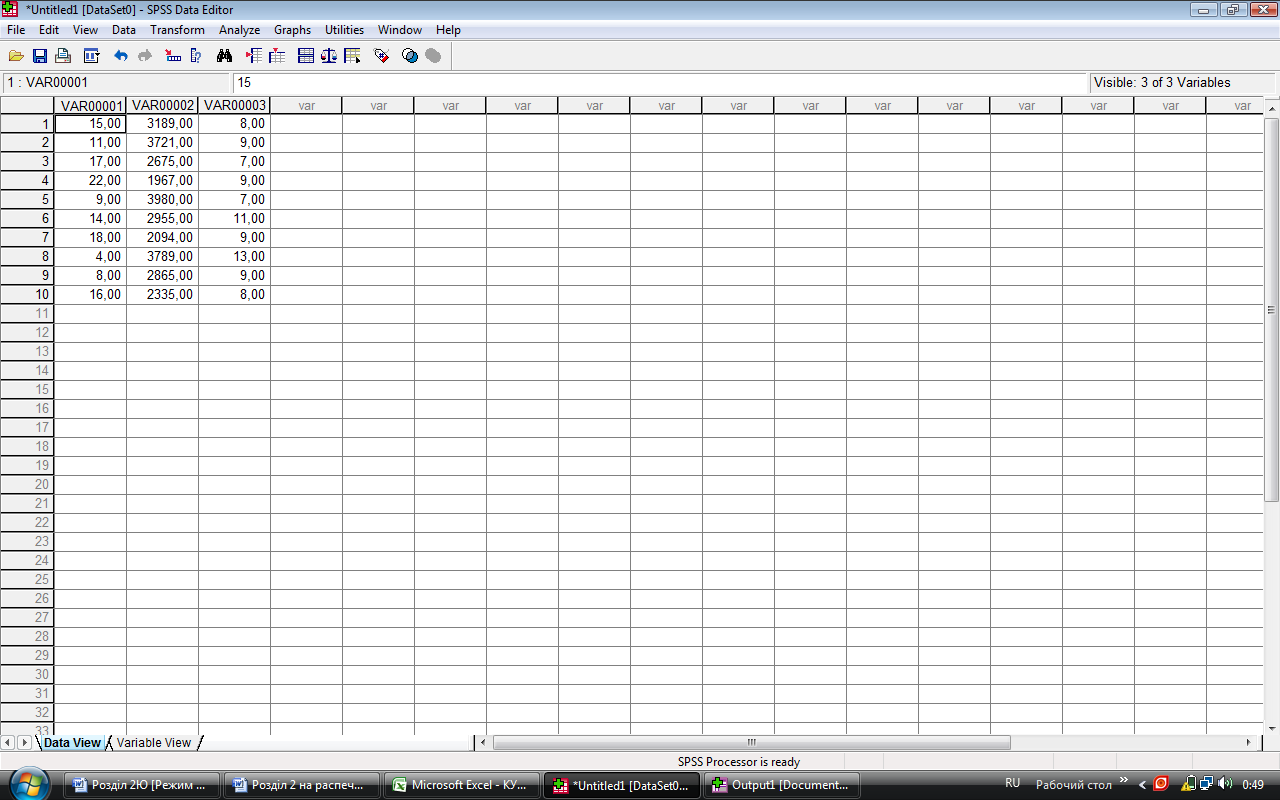This screenshot has width=1280, height=800.
Task: Open Weight Cases via the scales icon
Action: click(329, 56)
